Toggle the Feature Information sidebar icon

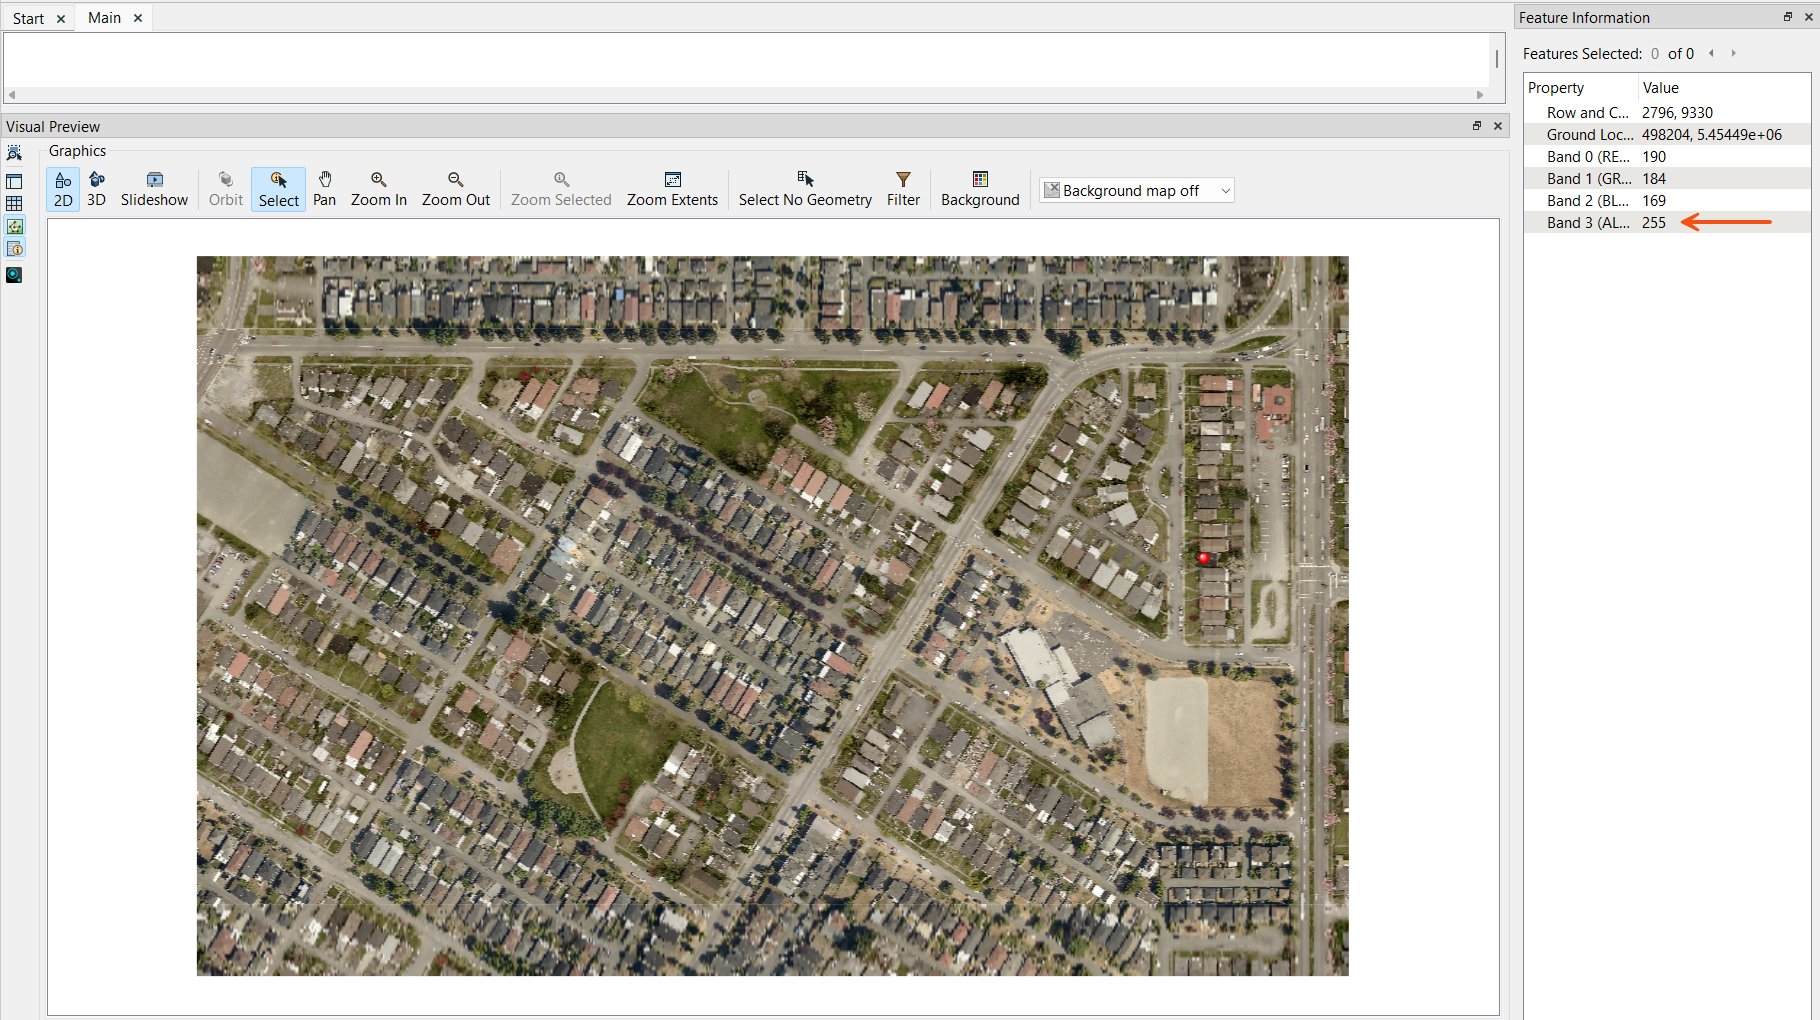pos(14,248)
